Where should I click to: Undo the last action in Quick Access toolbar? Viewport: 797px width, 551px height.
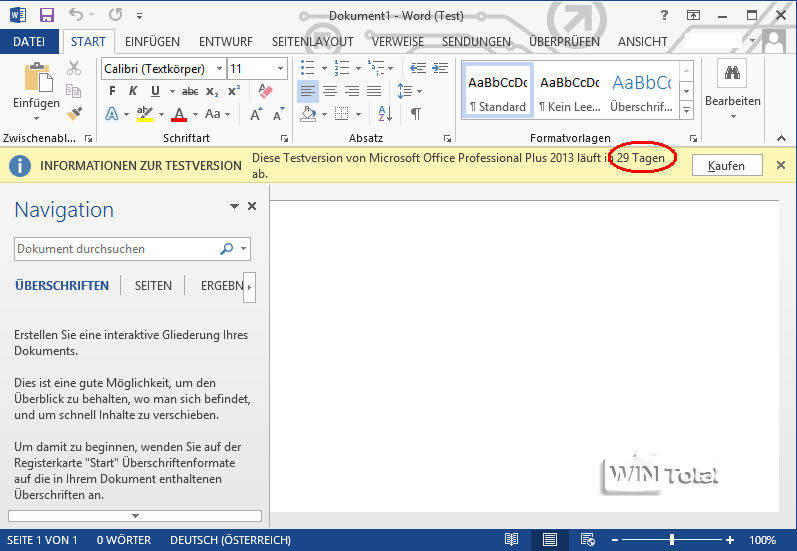coord(76,15)
